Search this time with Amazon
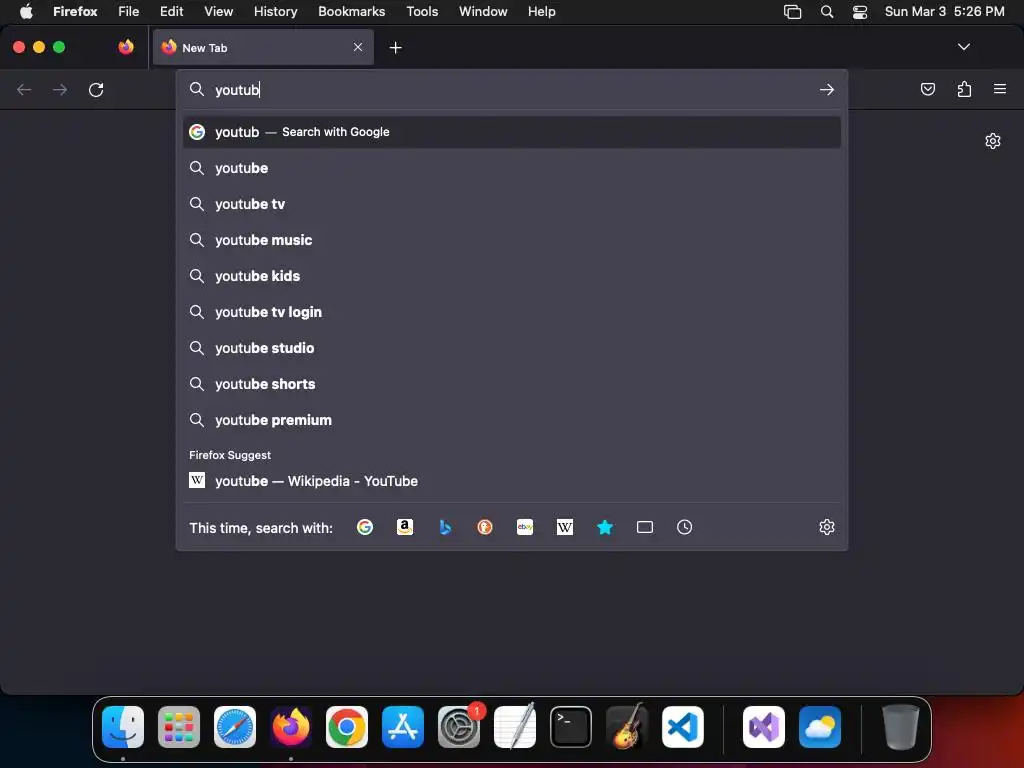1024x768 pixels. click(405, 527)
